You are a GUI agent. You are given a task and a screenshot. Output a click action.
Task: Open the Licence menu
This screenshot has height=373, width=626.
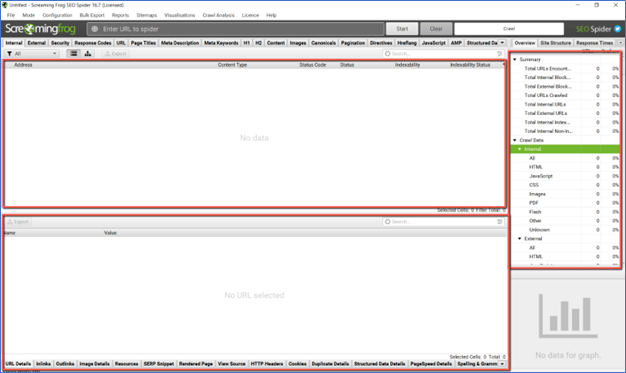click(x=250, y=15)
